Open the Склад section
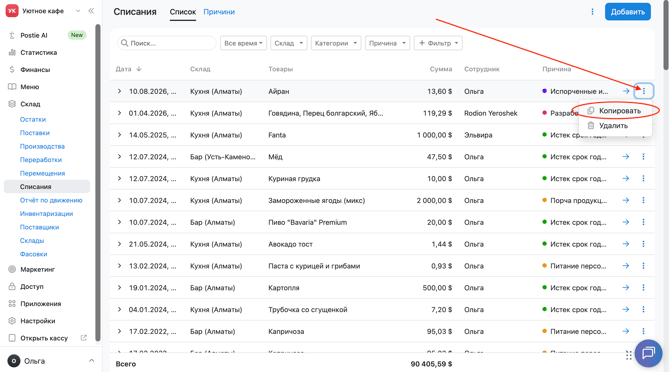The width and height of the screenshot is (670, 372). pyautogui.click(x=30, y=104)
